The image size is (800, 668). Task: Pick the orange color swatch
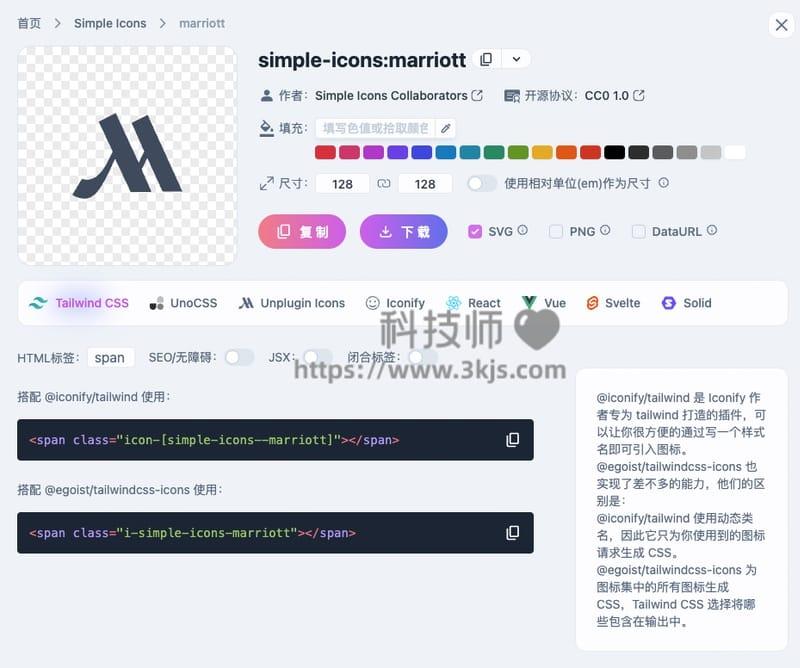[566, 152]
